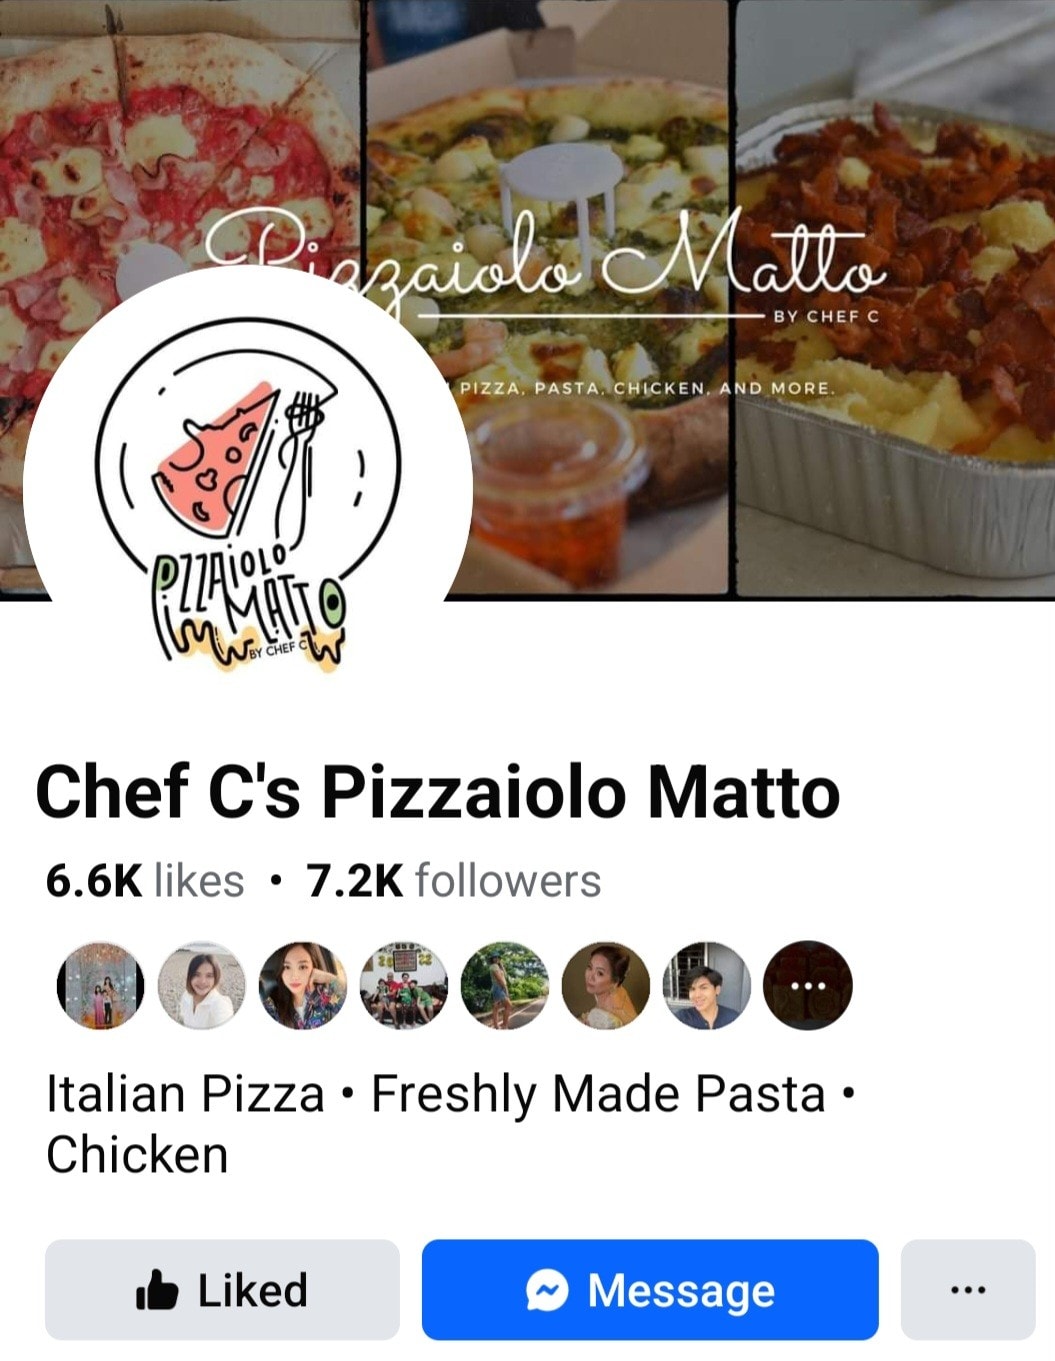Click the thumbs-up icon on Liked

pos(156,1290)
